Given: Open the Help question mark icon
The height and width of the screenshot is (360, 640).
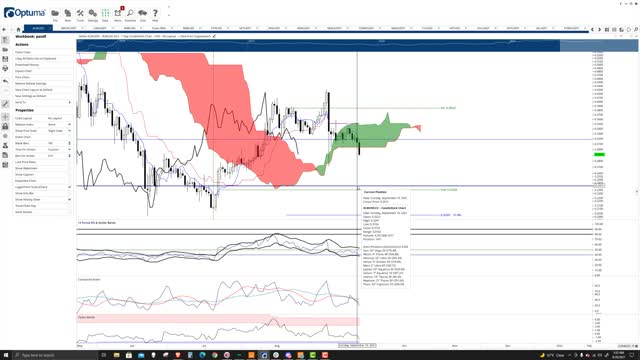Looking at the screenshot, I should point(155,13).
